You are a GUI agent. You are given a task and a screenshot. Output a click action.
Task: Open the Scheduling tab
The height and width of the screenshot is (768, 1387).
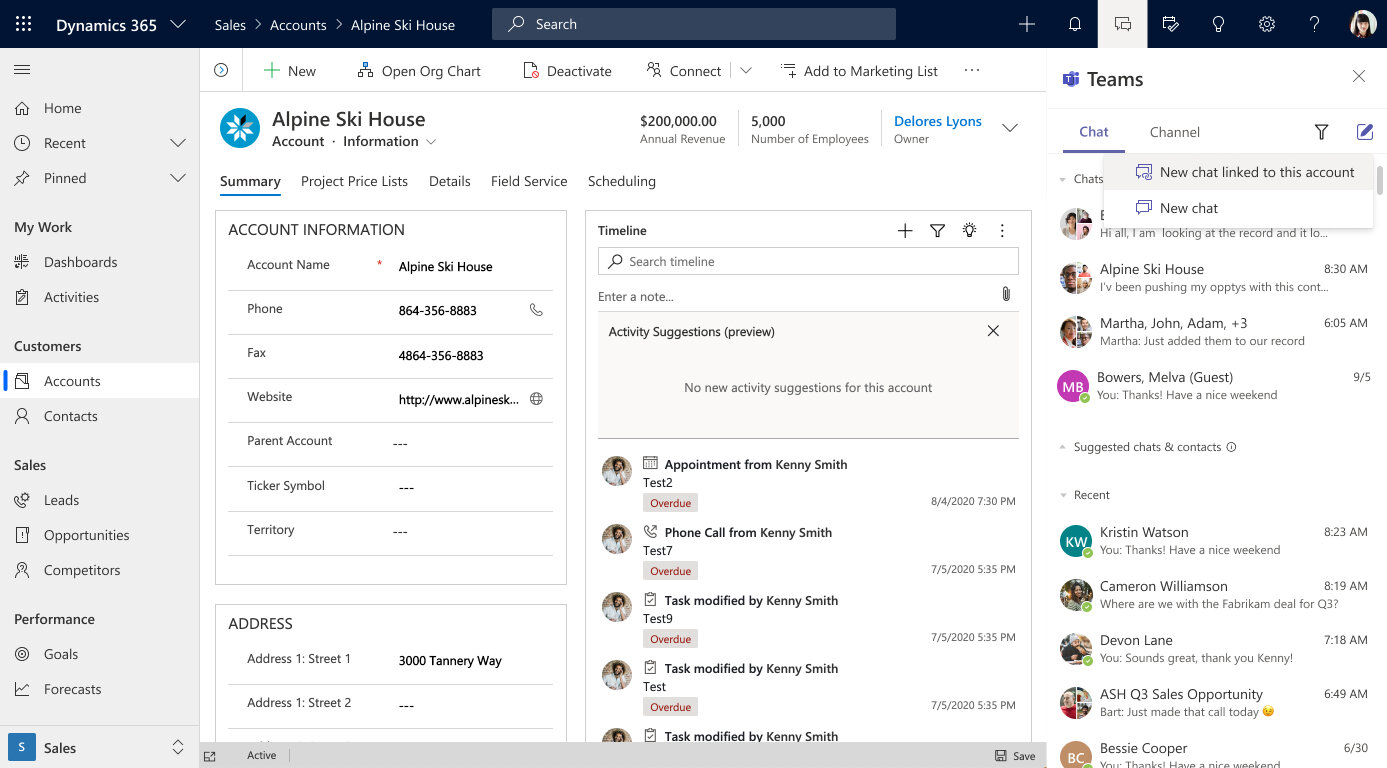pyautogui.click(x=622, y=181)
